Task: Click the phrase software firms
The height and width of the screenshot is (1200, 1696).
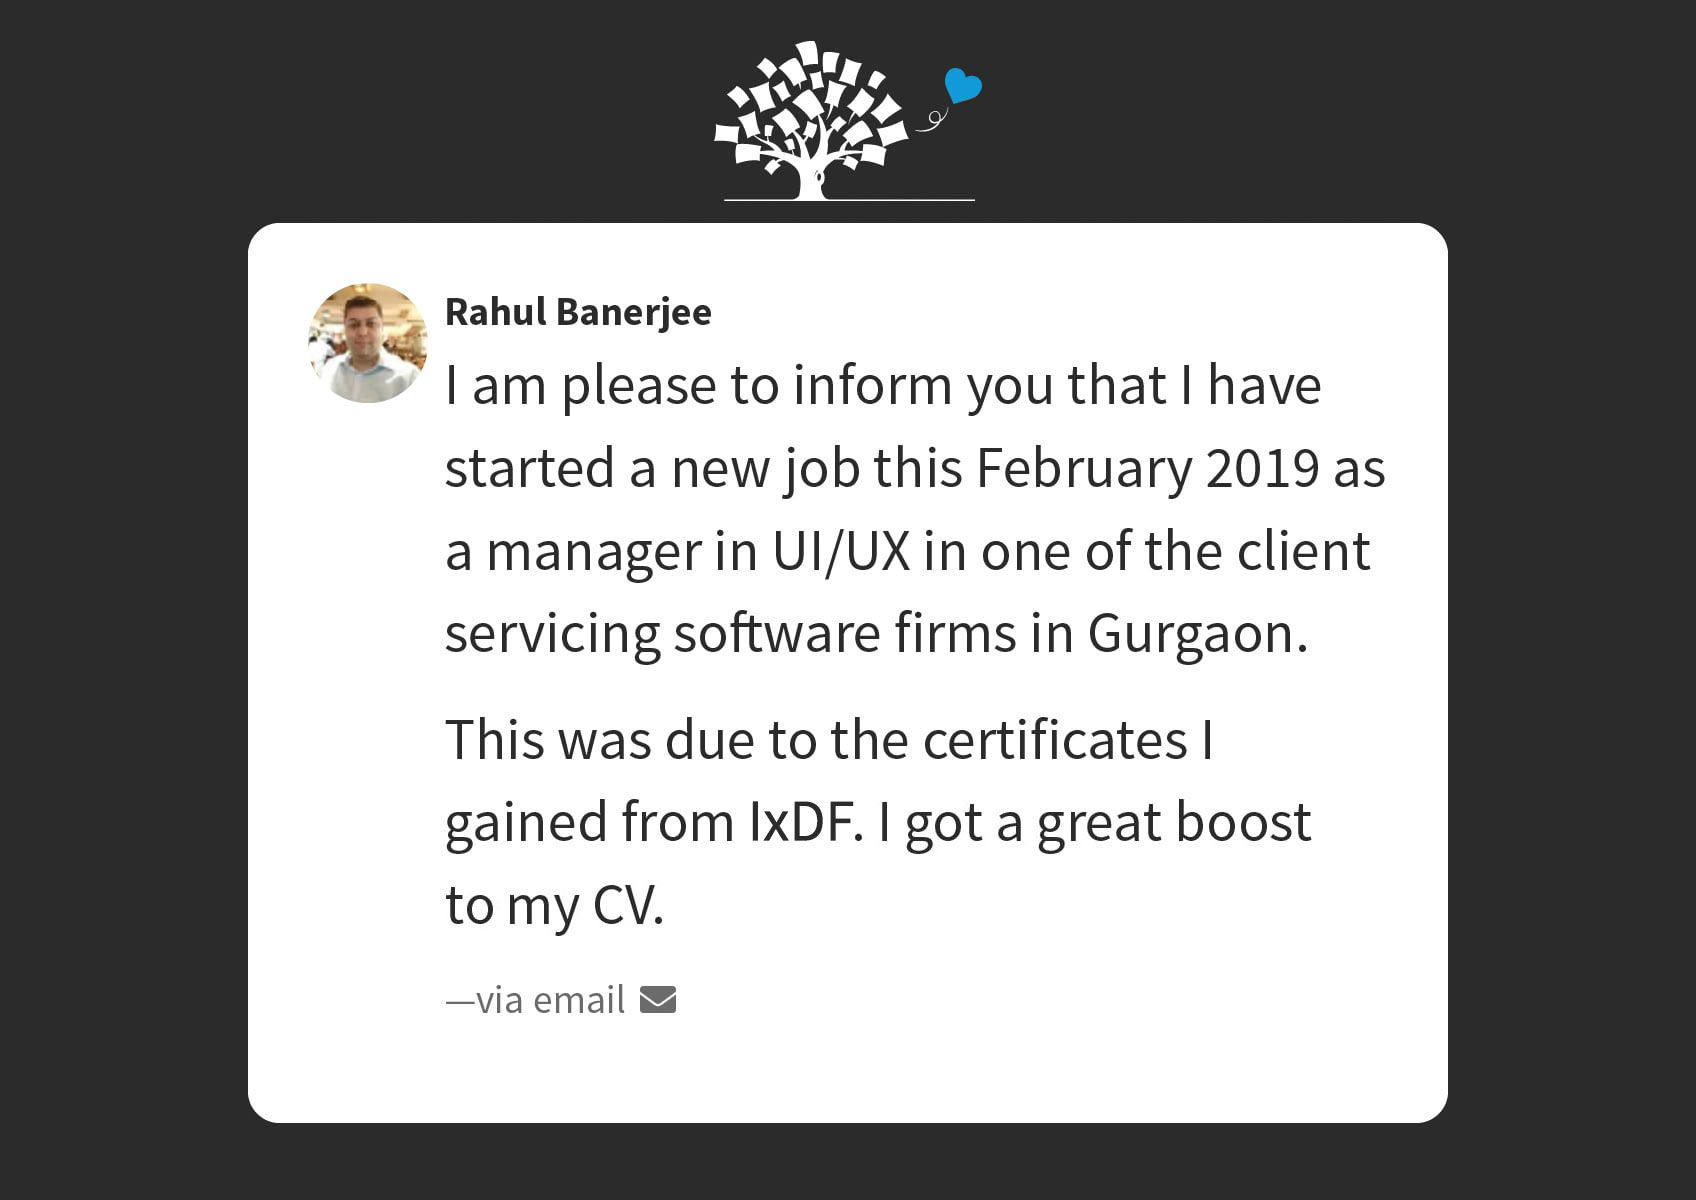Action: point(845,634)
